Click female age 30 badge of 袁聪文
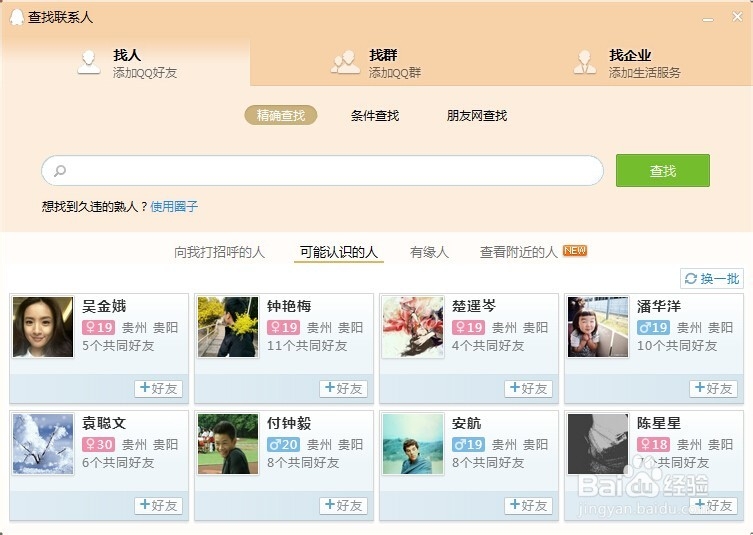 [x=98, y=445]
